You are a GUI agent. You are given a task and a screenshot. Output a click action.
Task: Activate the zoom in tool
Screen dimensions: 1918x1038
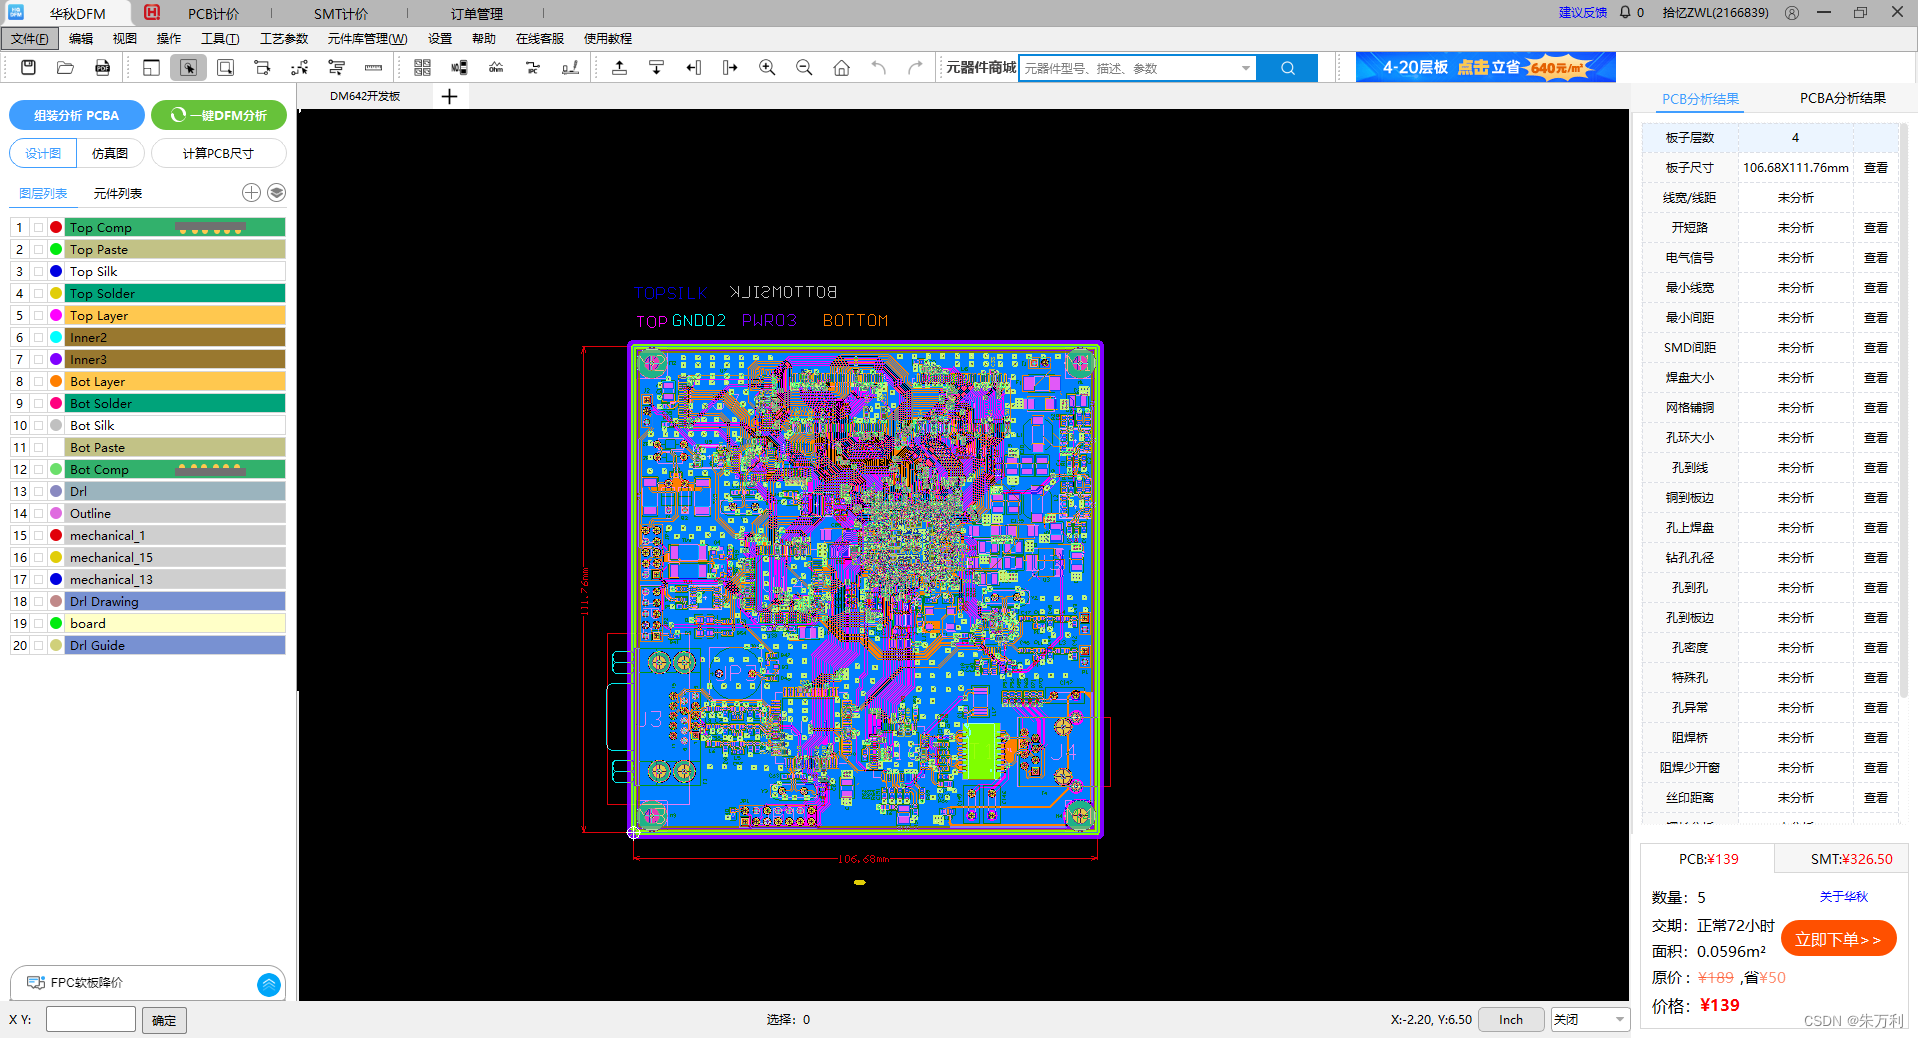(767, 67)
